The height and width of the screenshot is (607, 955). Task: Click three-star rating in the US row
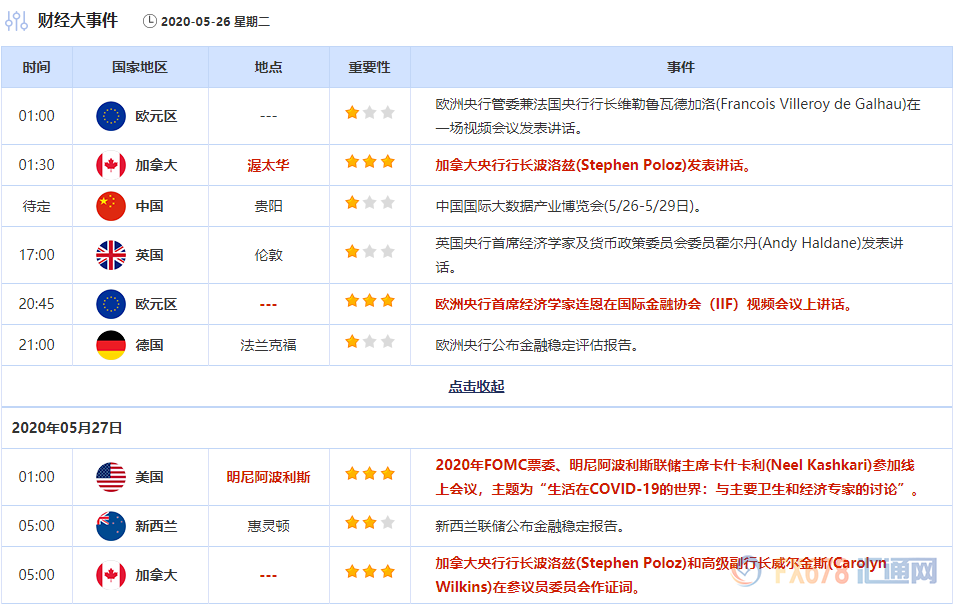click(370, 473)
